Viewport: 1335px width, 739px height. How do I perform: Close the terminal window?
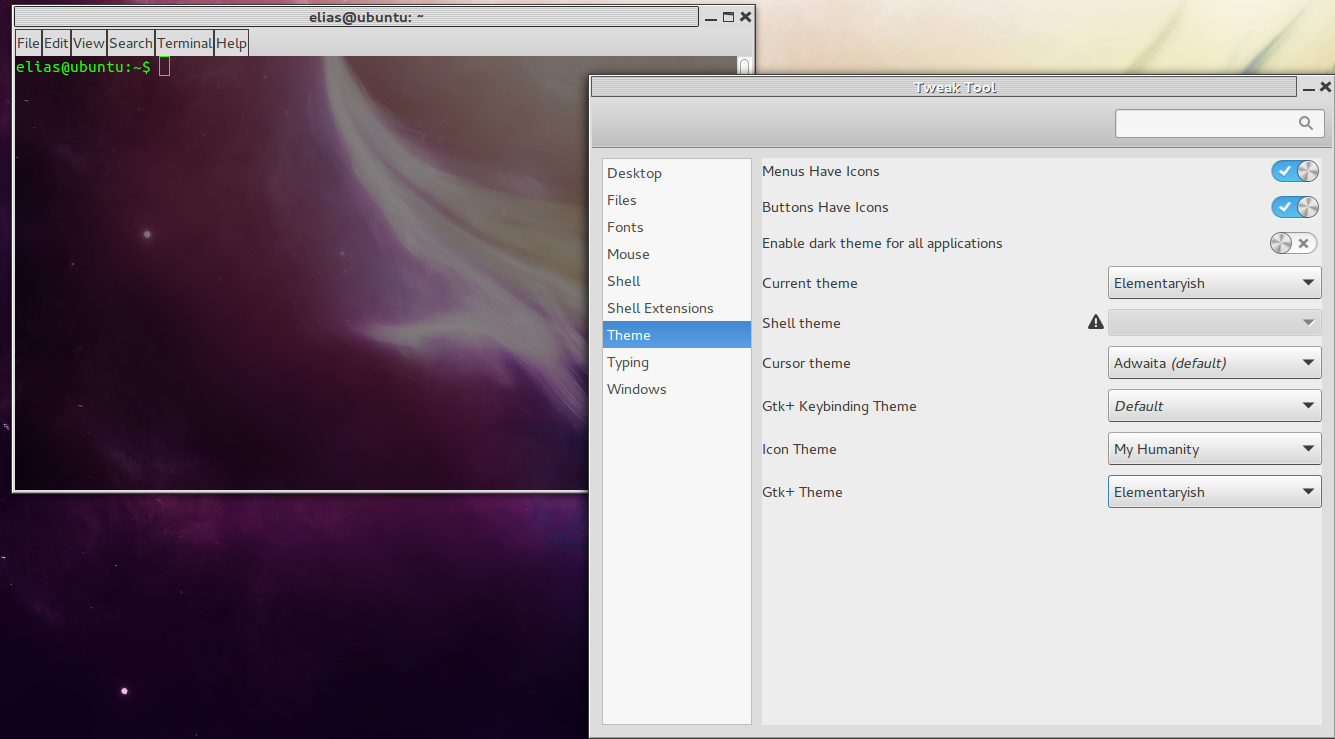click(x=745, y=17)
